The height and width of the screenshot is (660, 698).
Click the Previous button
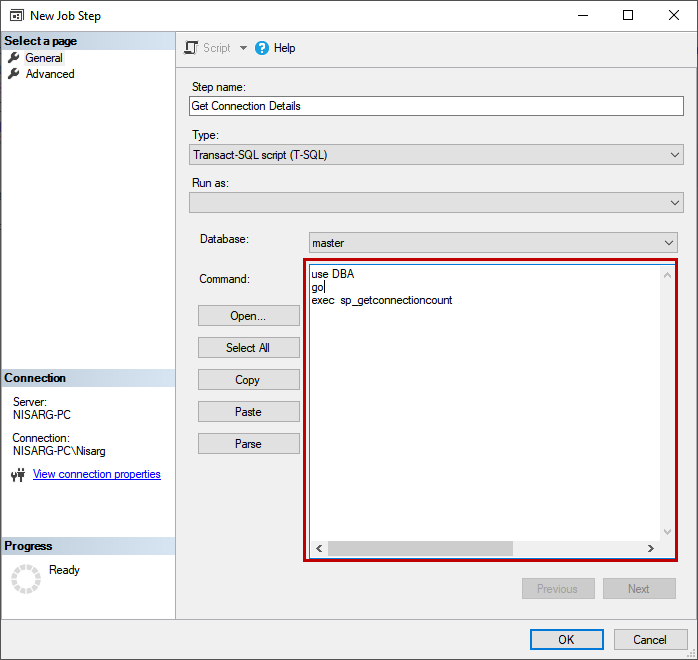pyautogui.click(x=558, y=589)
